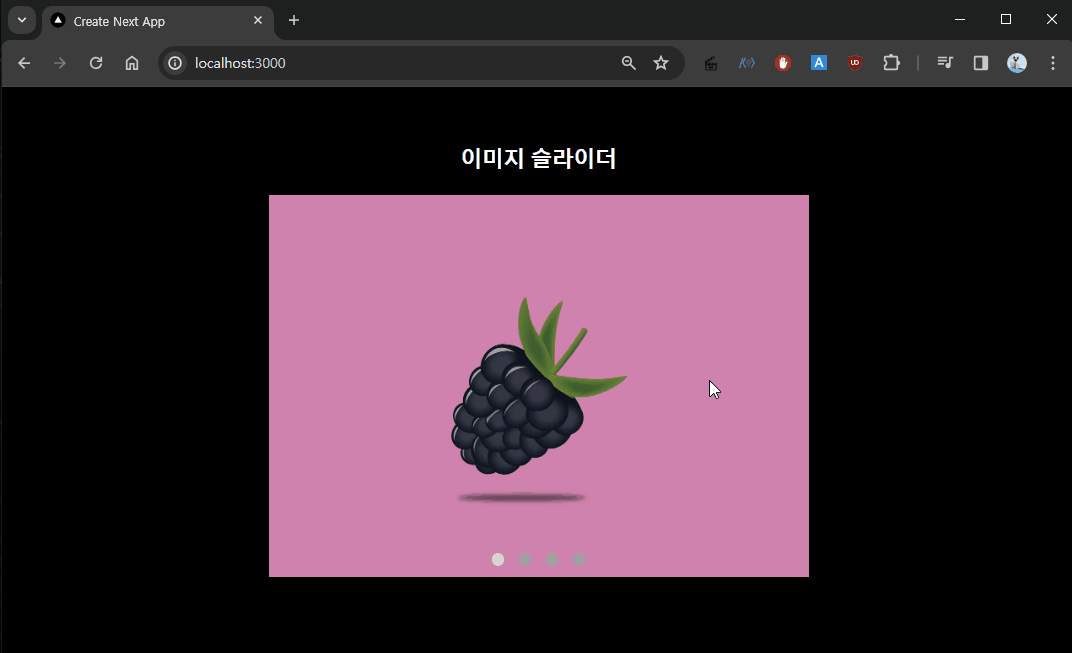Reload the localhost page
This screenshot has height=653, width=1072.
point(96,63)
